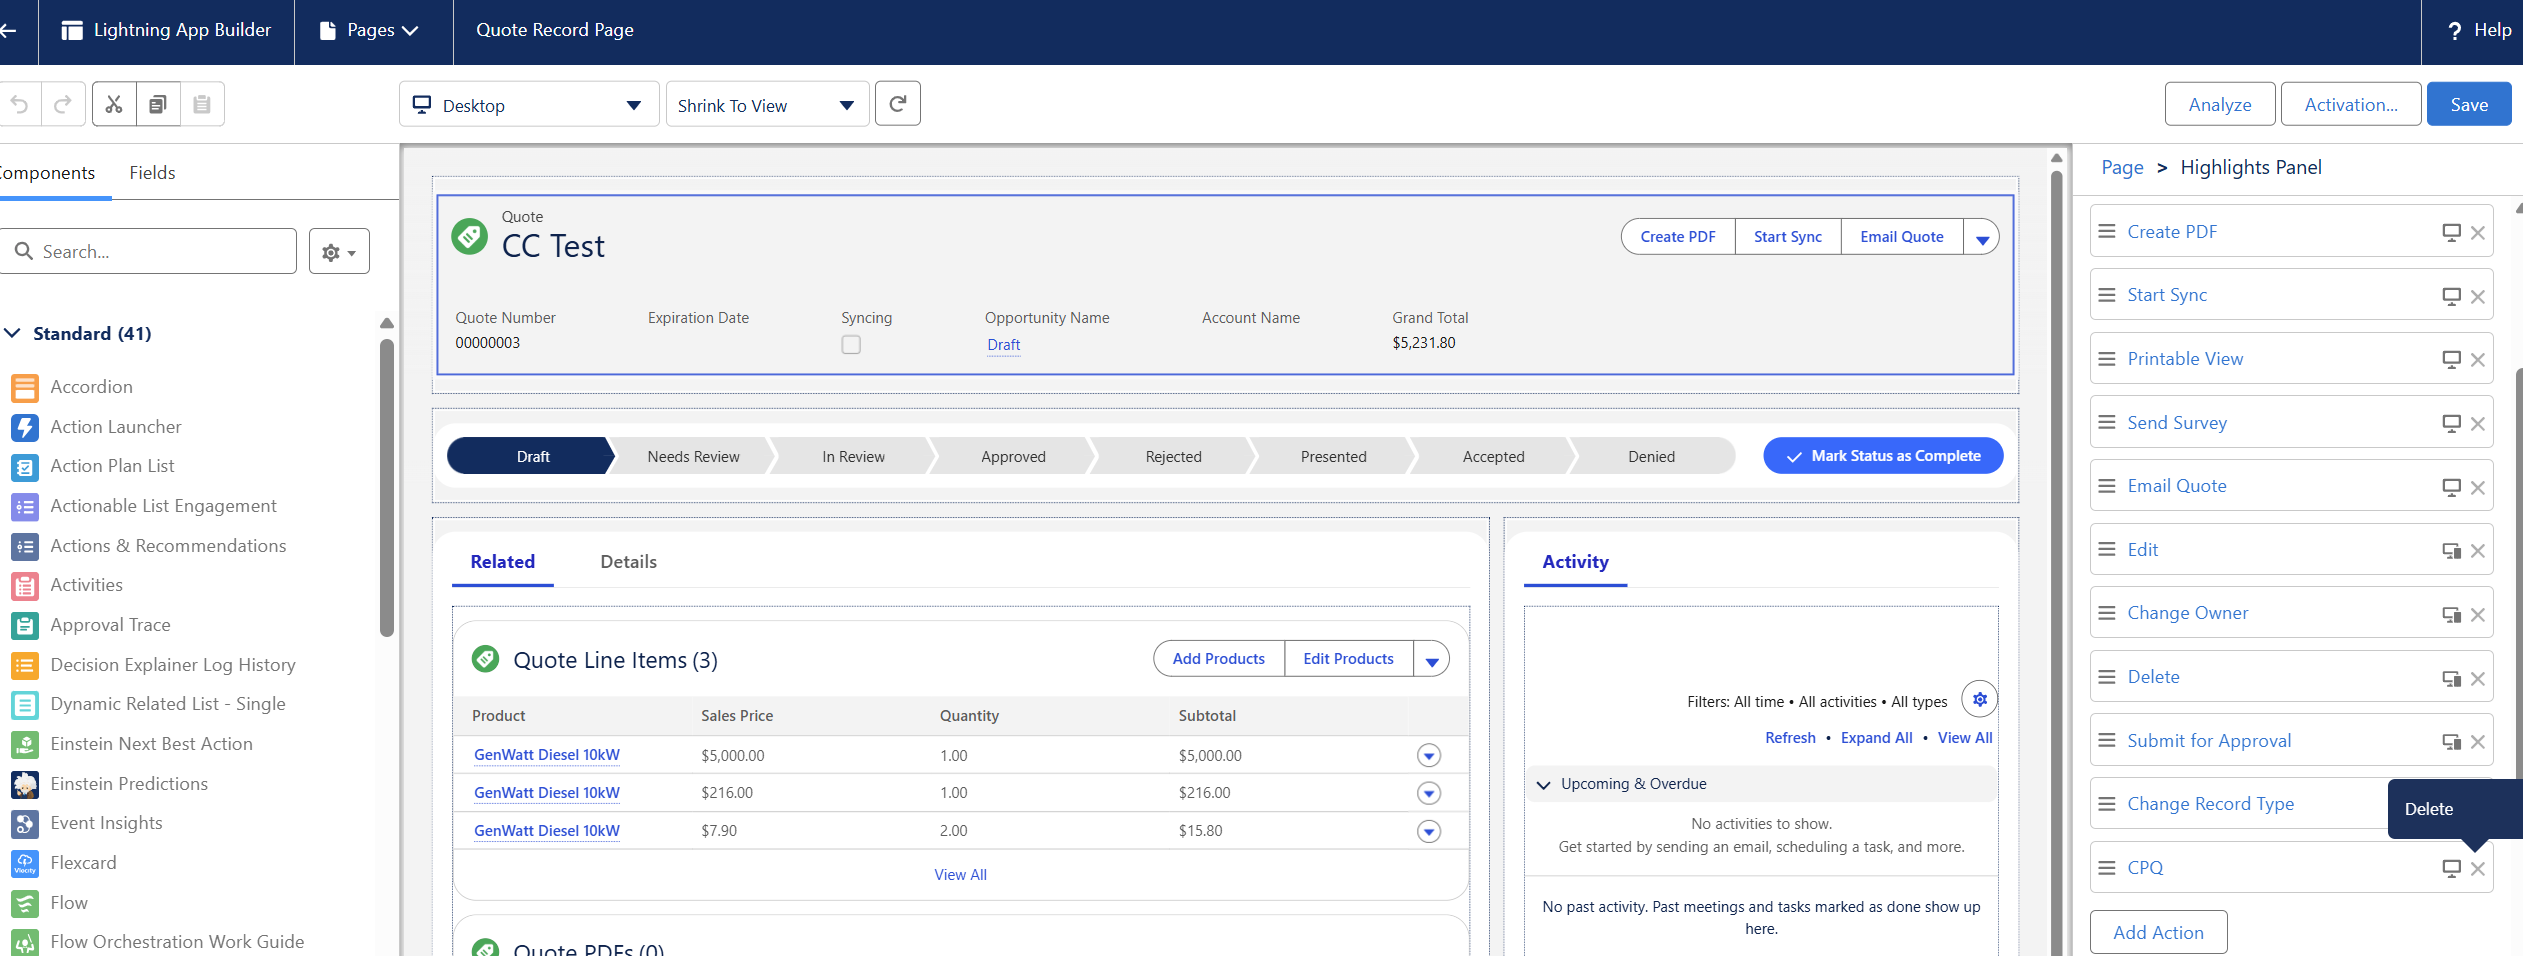2523x956 pixels.
Task: Click the copy icon in toolbar
Action: click(x=158, y=104)
